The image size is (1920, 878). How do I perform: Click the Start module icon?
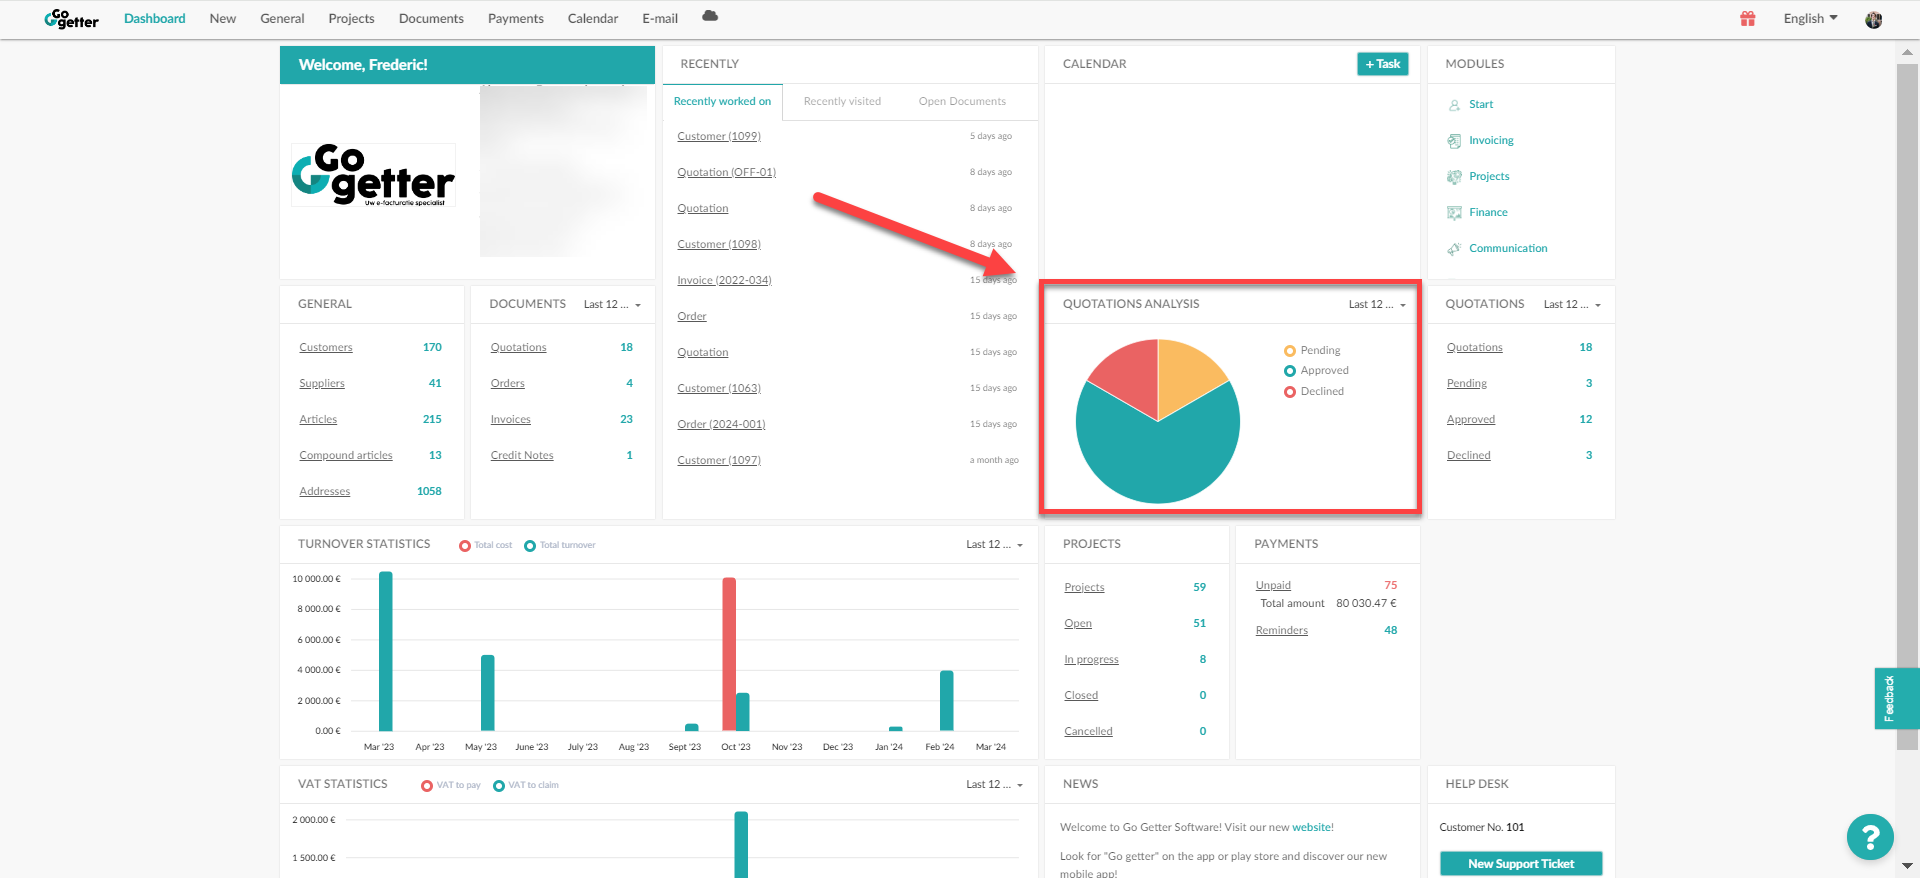click(x=1454, y=105)
